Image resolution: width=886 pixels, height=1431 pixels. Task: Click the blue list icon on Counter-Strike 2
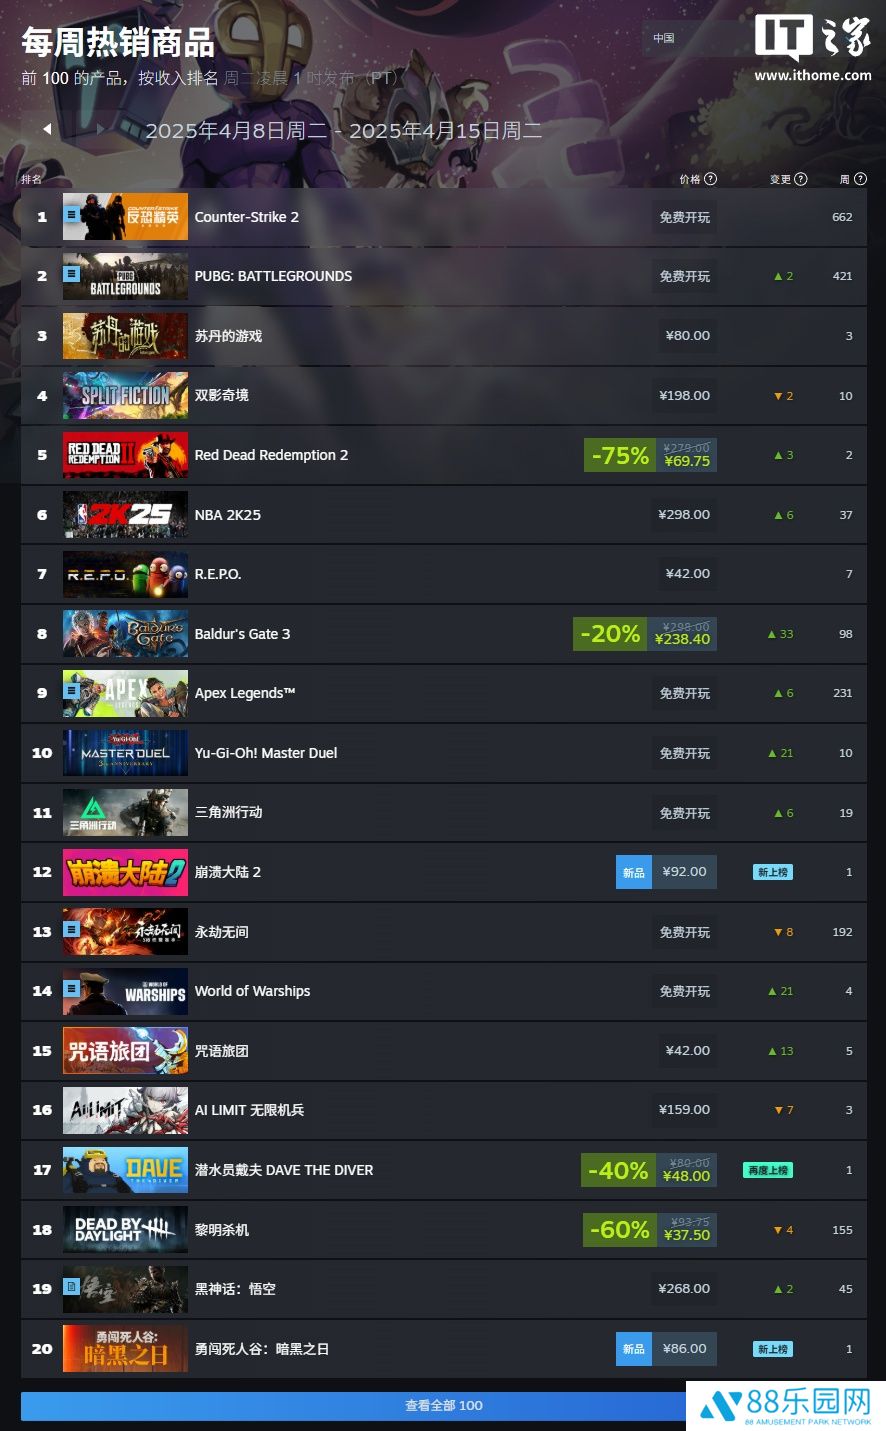(x=71, y=214)
